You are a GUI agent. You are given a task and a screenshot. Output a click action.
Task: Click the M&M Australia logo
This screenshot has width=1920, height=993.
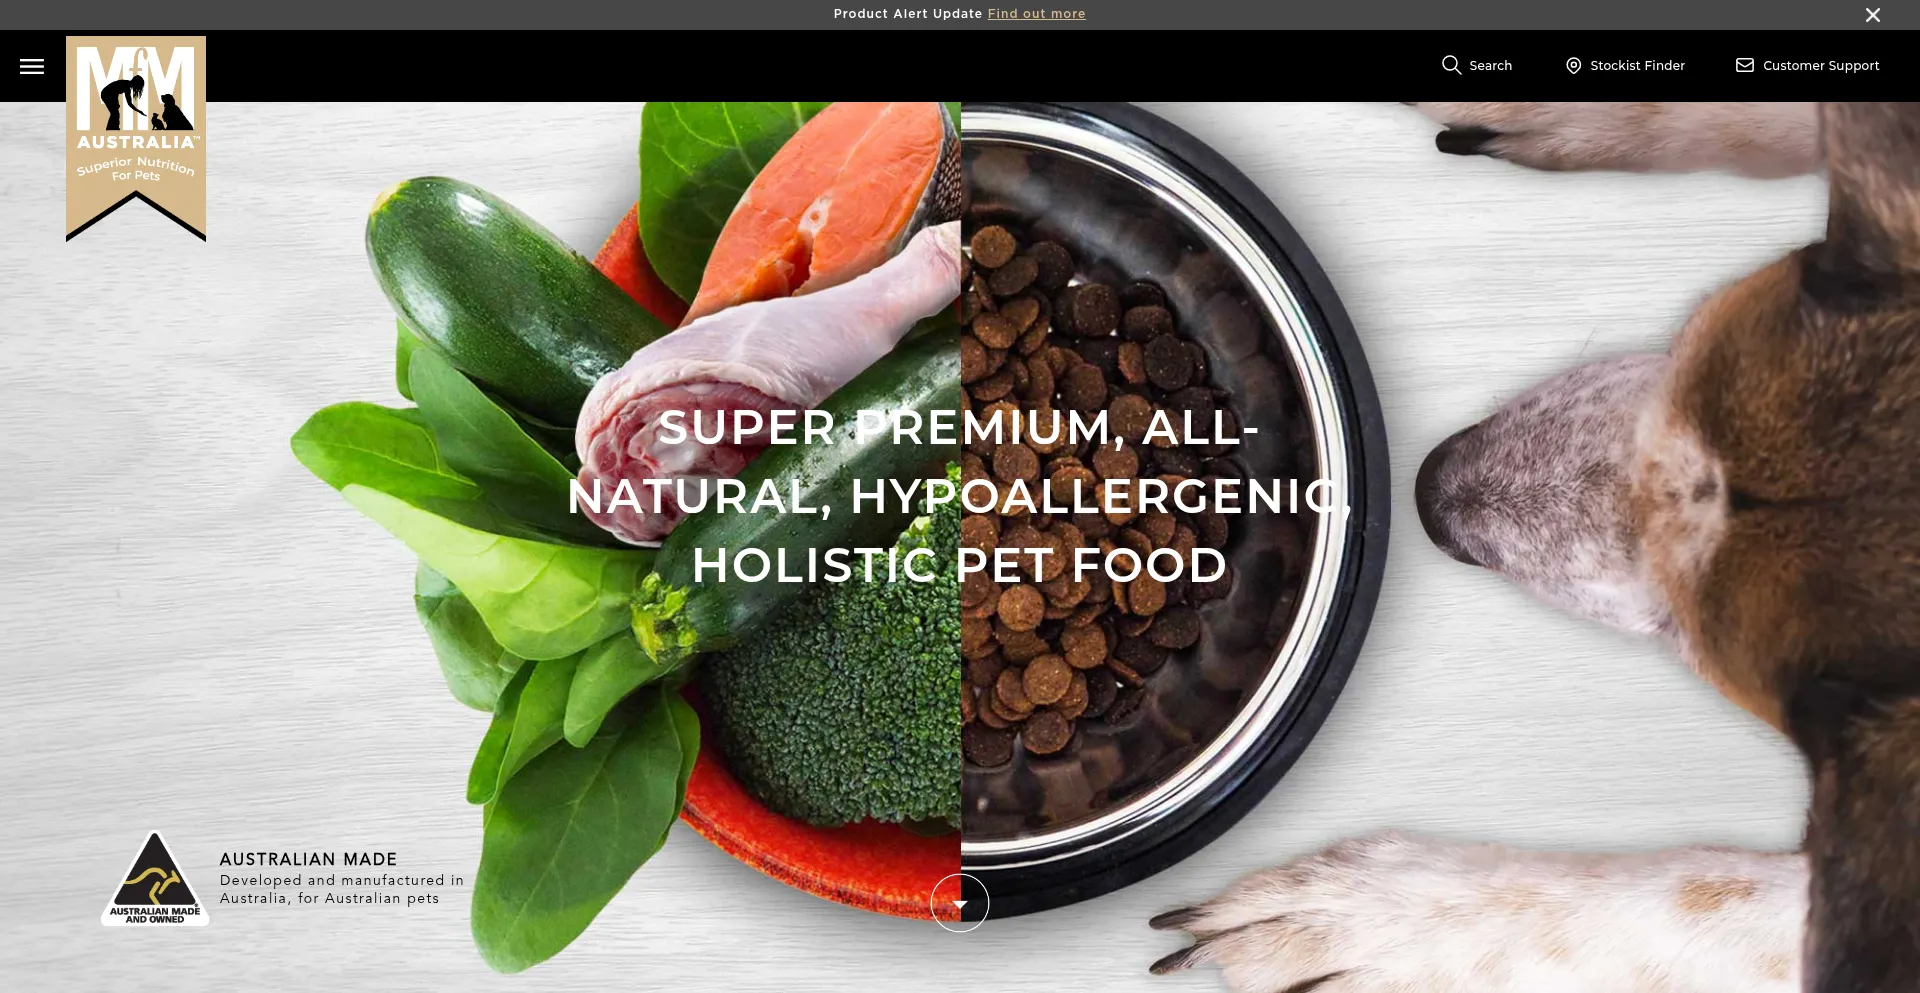click(136, 138)
